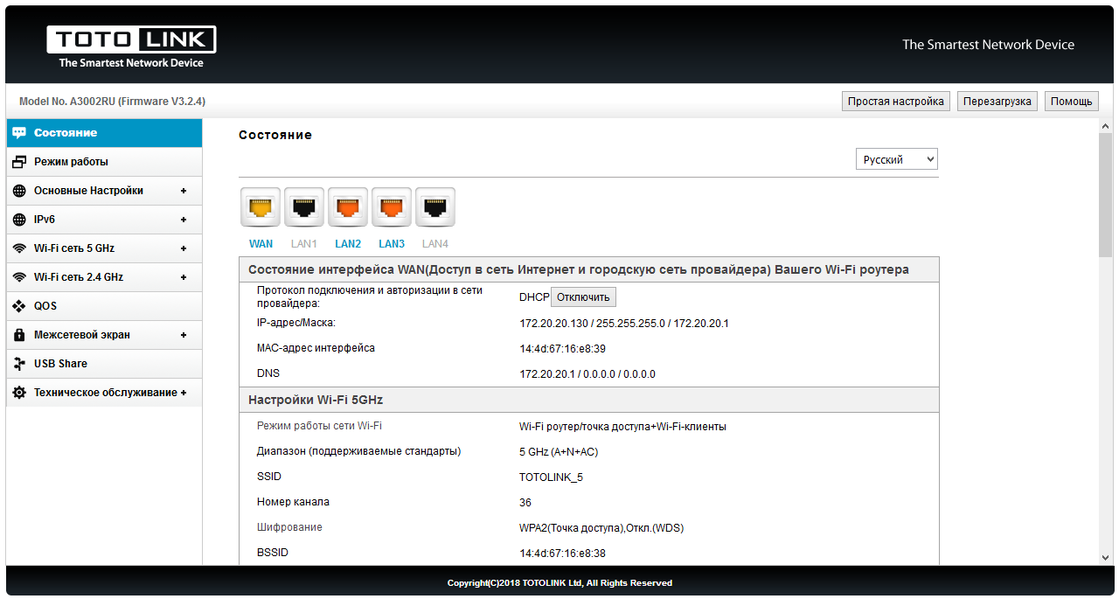Click the WAN port label

tap(260, 244)
